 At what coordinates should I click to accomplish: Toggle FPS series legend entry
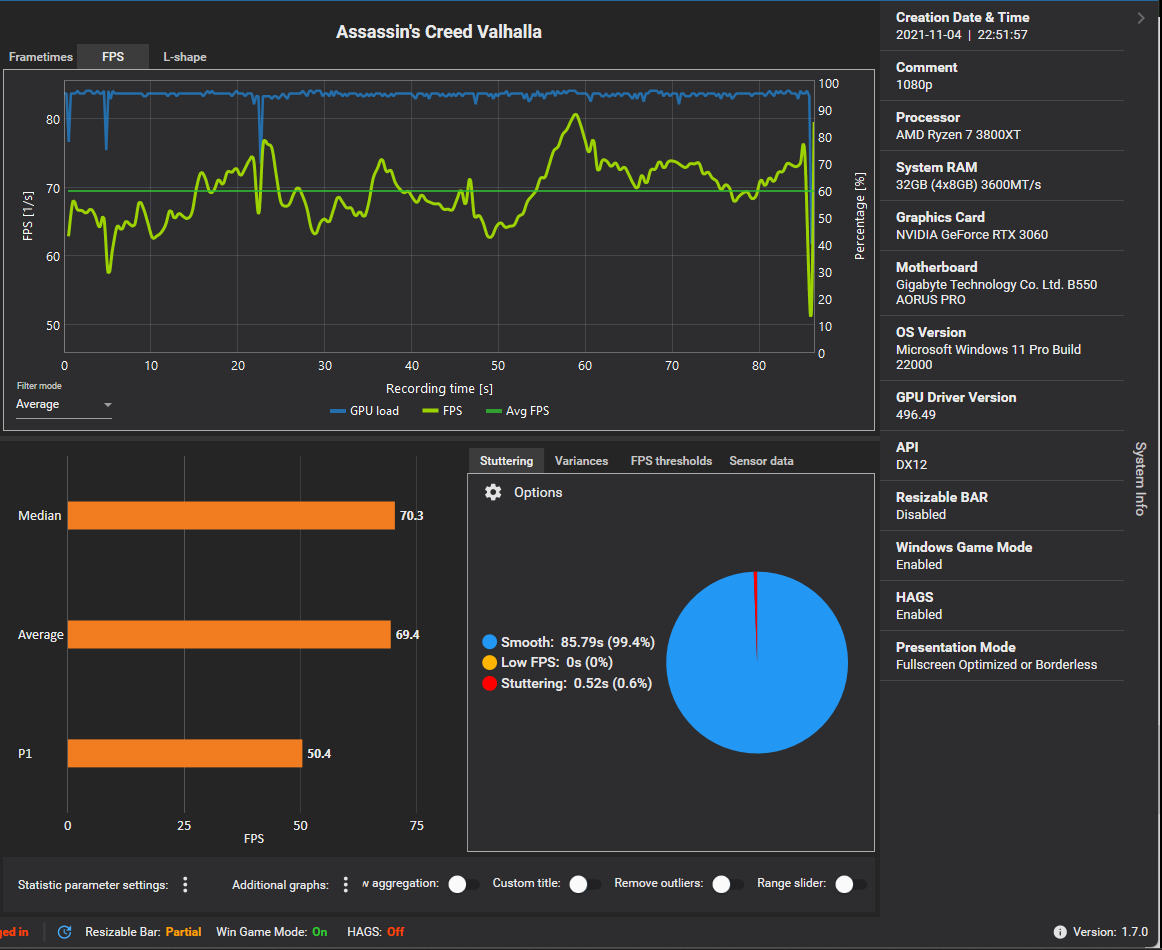pyautogui.click(x=442, y=411)
